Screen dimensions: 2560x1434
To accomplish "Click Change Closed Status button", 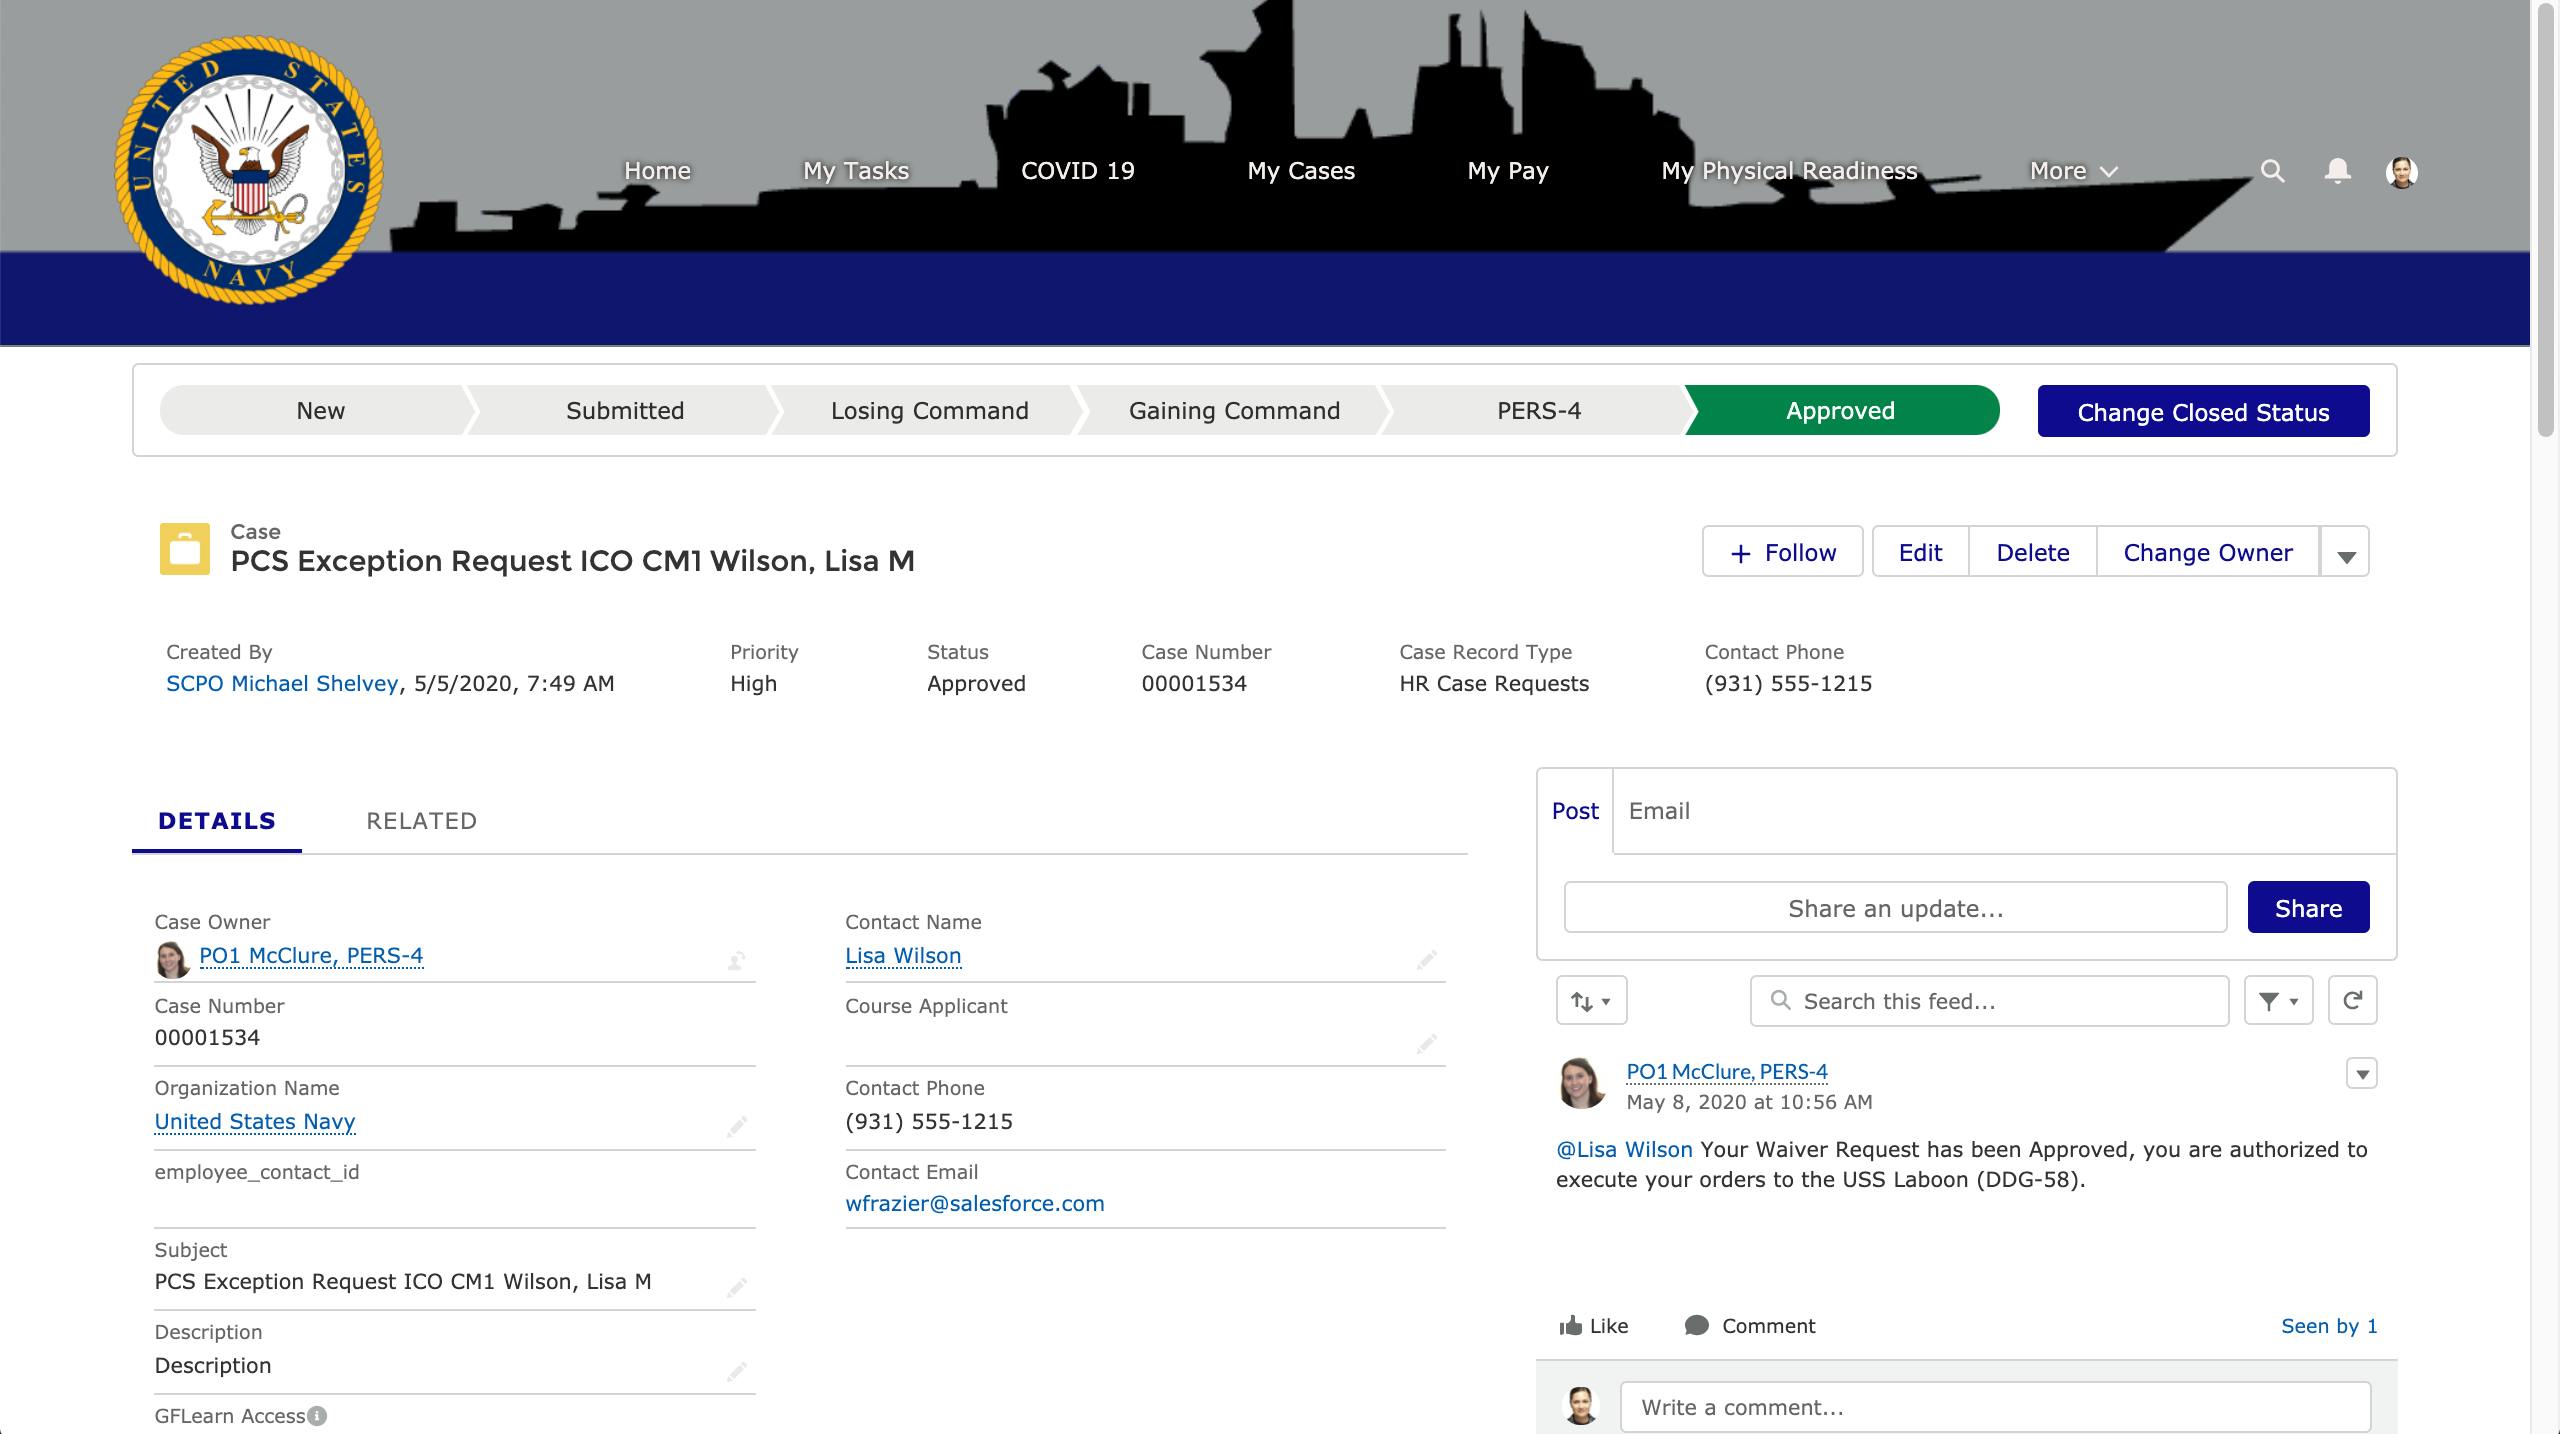I will click(2203, 411).
